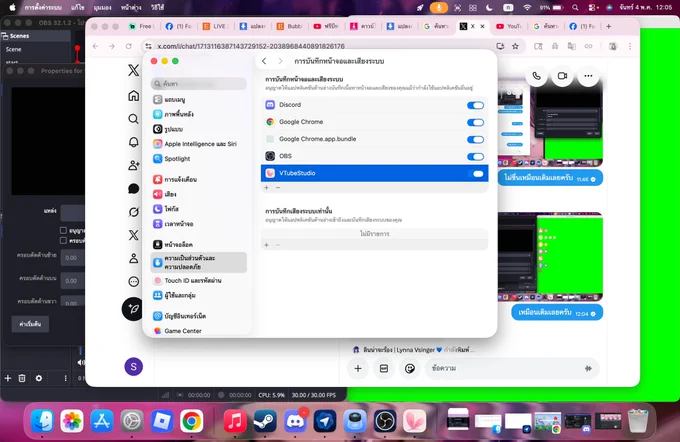The height and width of the screenshot is (442, 680).
Task: Open X messages chat icon
Action: click(134, 188)
